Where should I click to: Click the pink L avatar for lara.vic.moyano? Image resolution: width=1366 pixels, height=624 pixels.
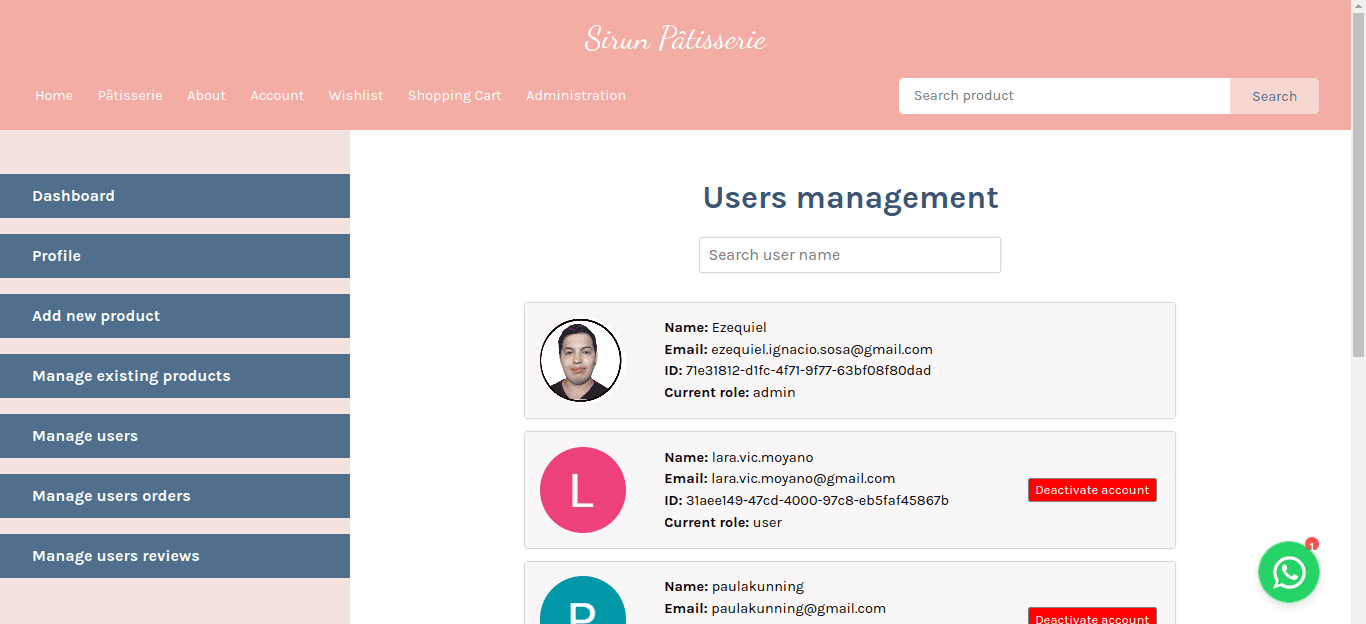(x=582, y=490)
